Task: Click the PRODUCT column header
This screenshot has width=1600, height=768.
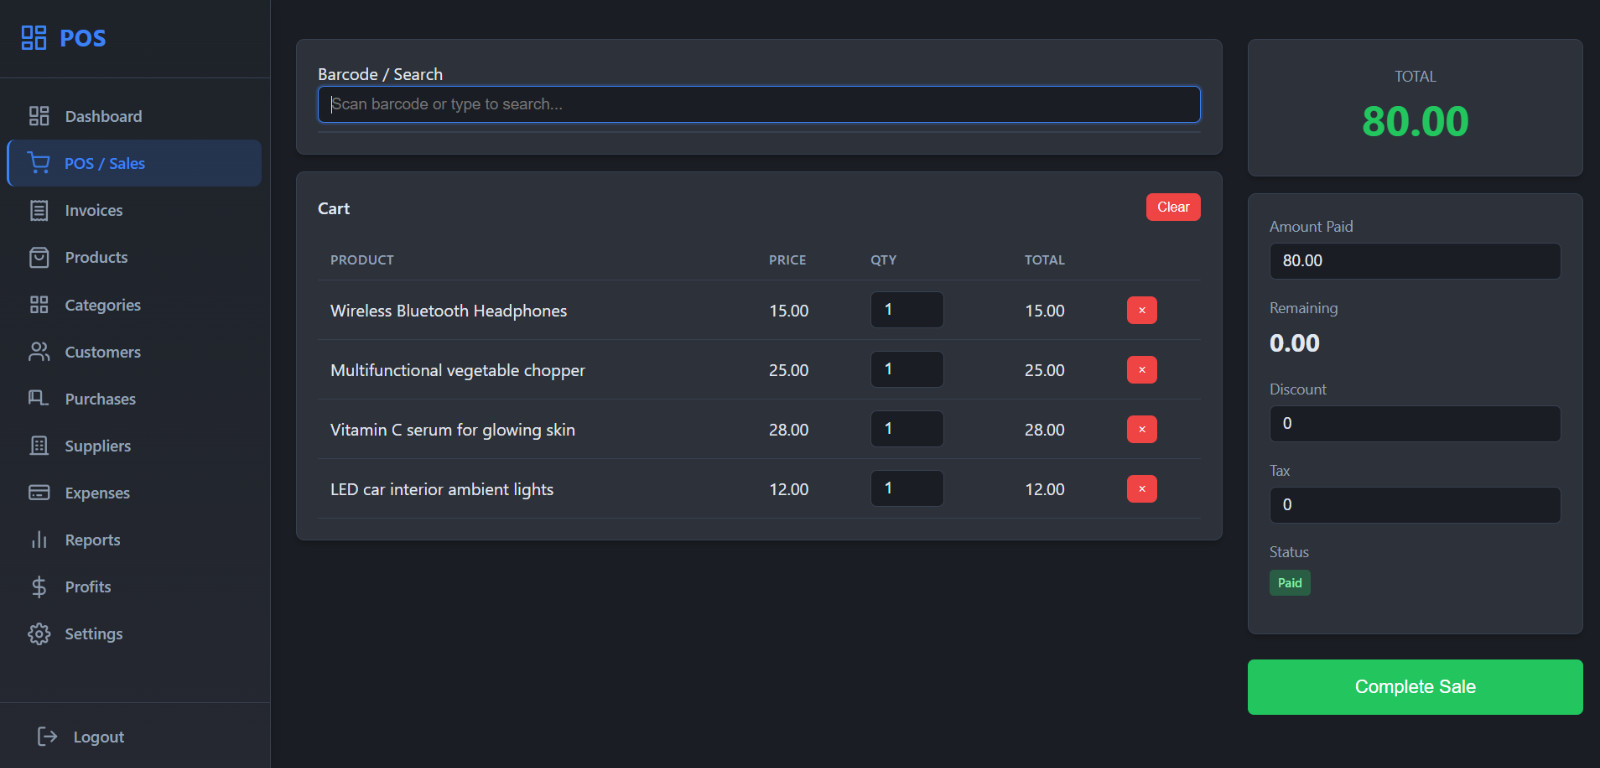Action: point(362,260)
